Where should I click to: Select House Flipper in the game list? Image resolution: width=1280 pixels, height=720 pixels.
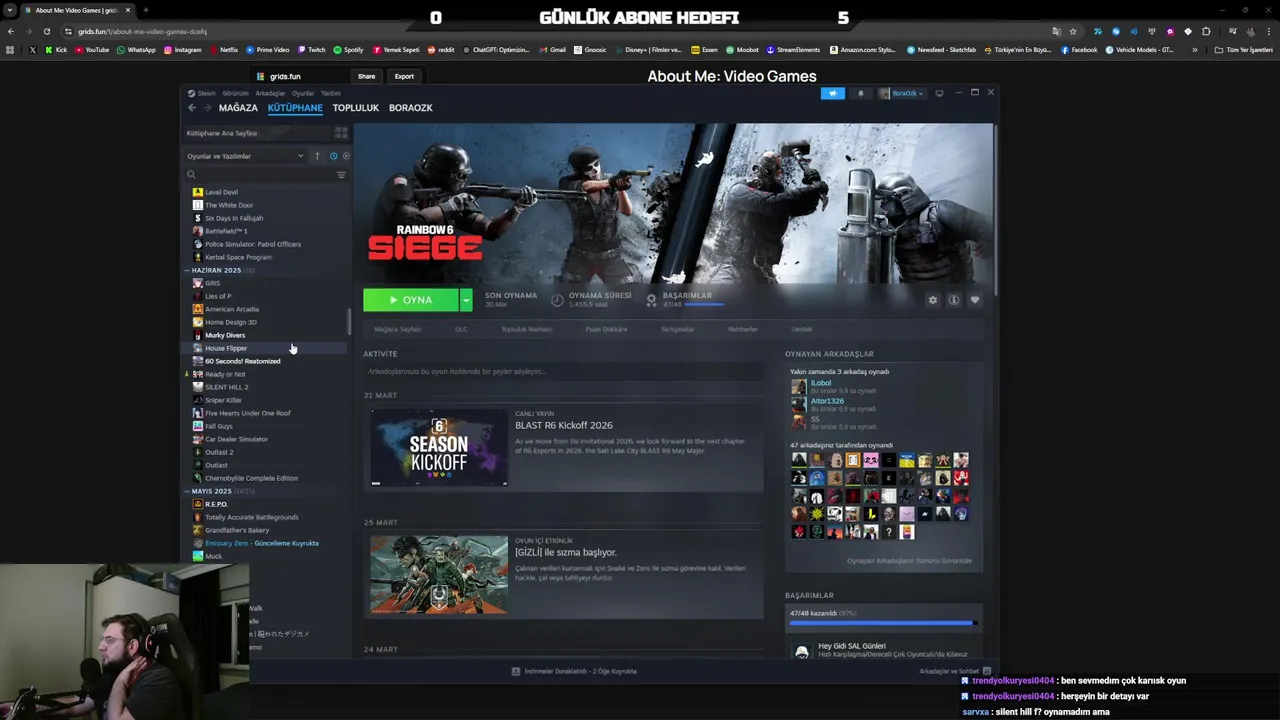pos(265,348)
